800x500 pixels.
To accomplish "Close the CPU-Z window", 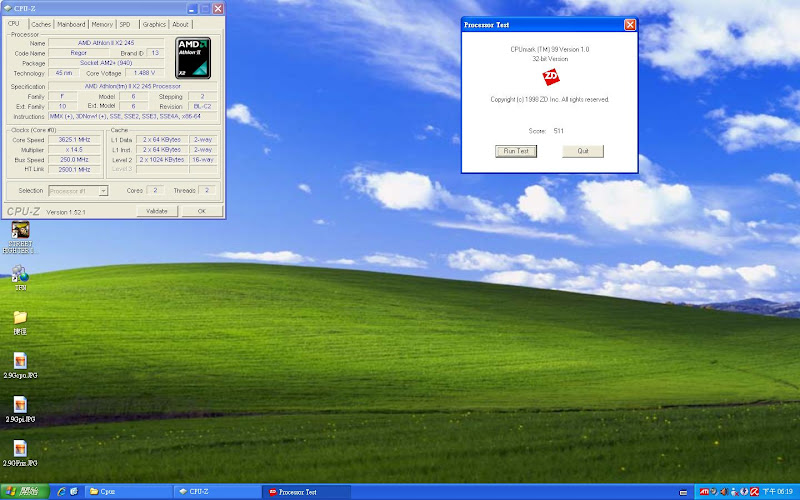I will tap(218, 9).
